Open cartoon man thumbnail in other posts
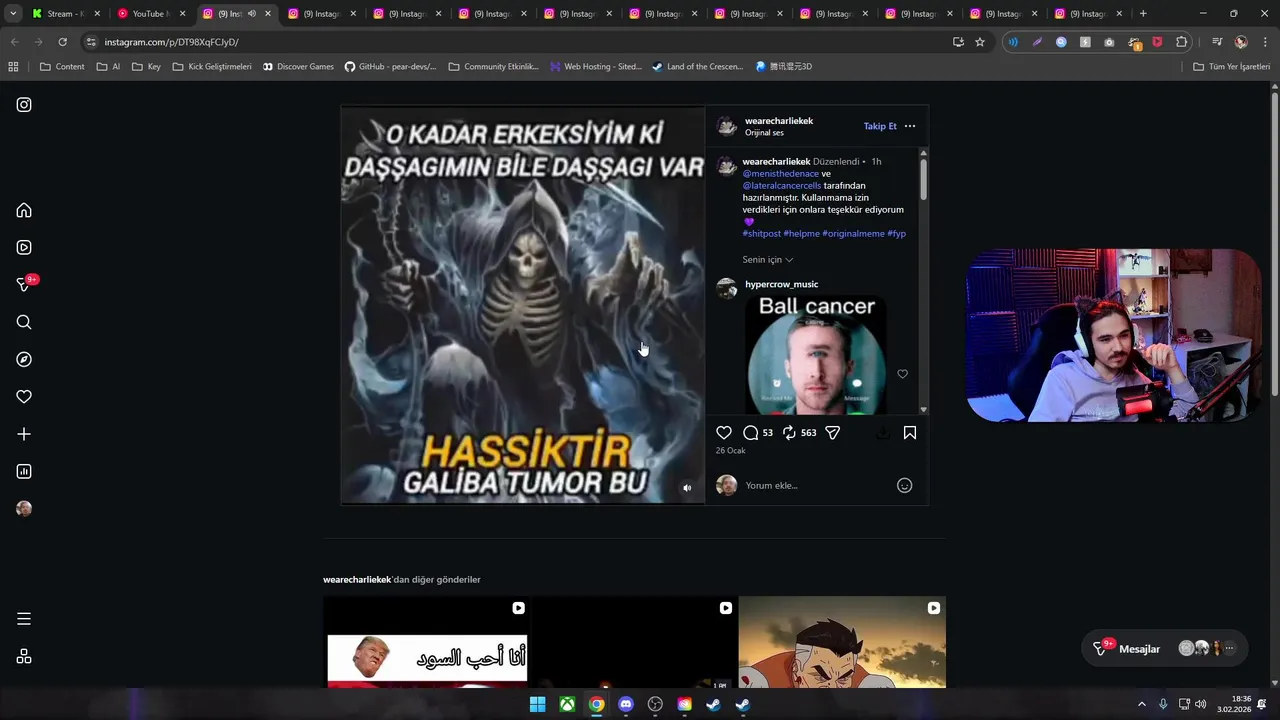This screenshot has width=1280, height=720. coord(842,642)
